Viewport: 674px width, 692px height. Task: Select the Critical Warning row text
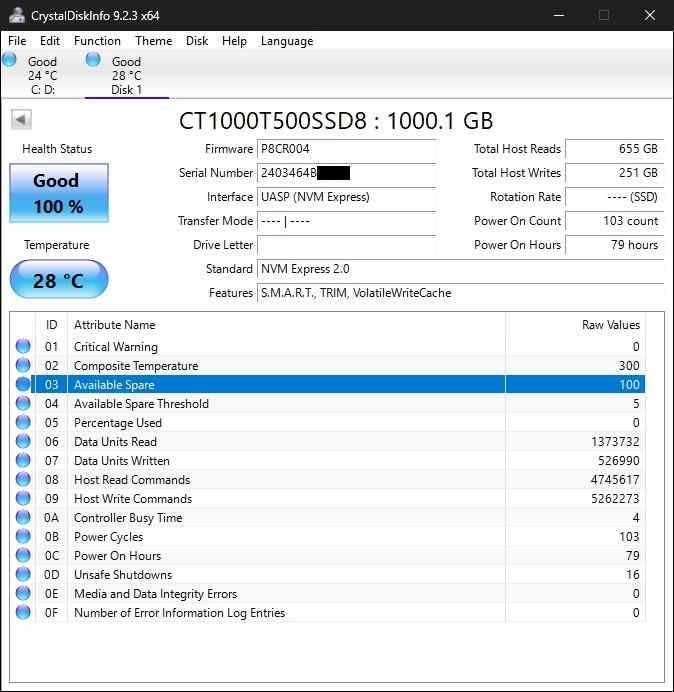click(116, 347)
